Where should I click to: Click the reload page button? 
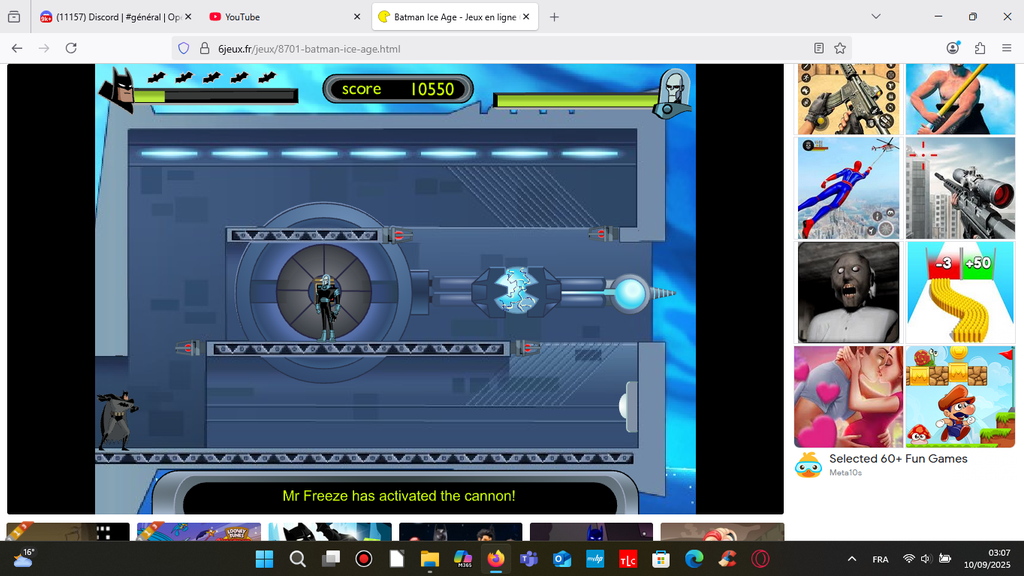71,48
